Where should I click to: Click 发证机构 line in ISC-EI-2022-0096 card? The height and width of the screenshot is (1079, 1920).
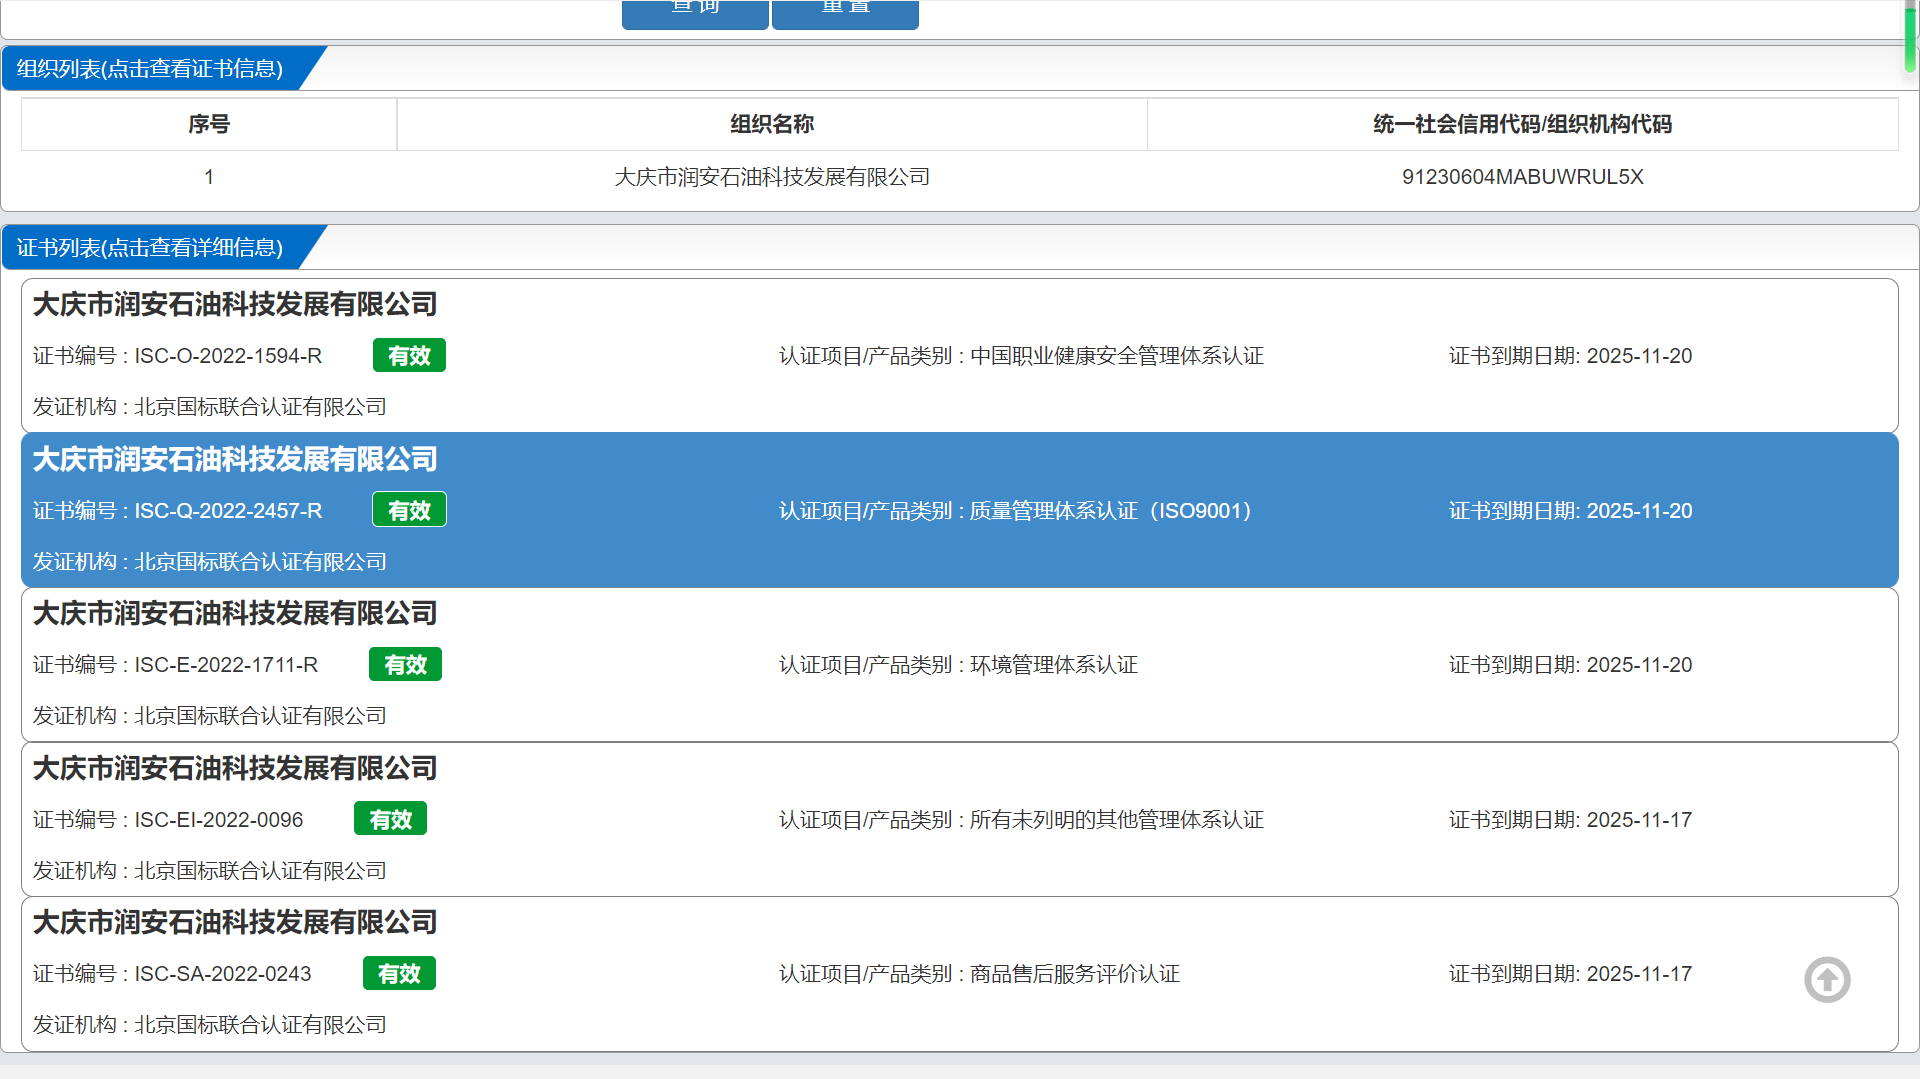[x=209, y=871]
